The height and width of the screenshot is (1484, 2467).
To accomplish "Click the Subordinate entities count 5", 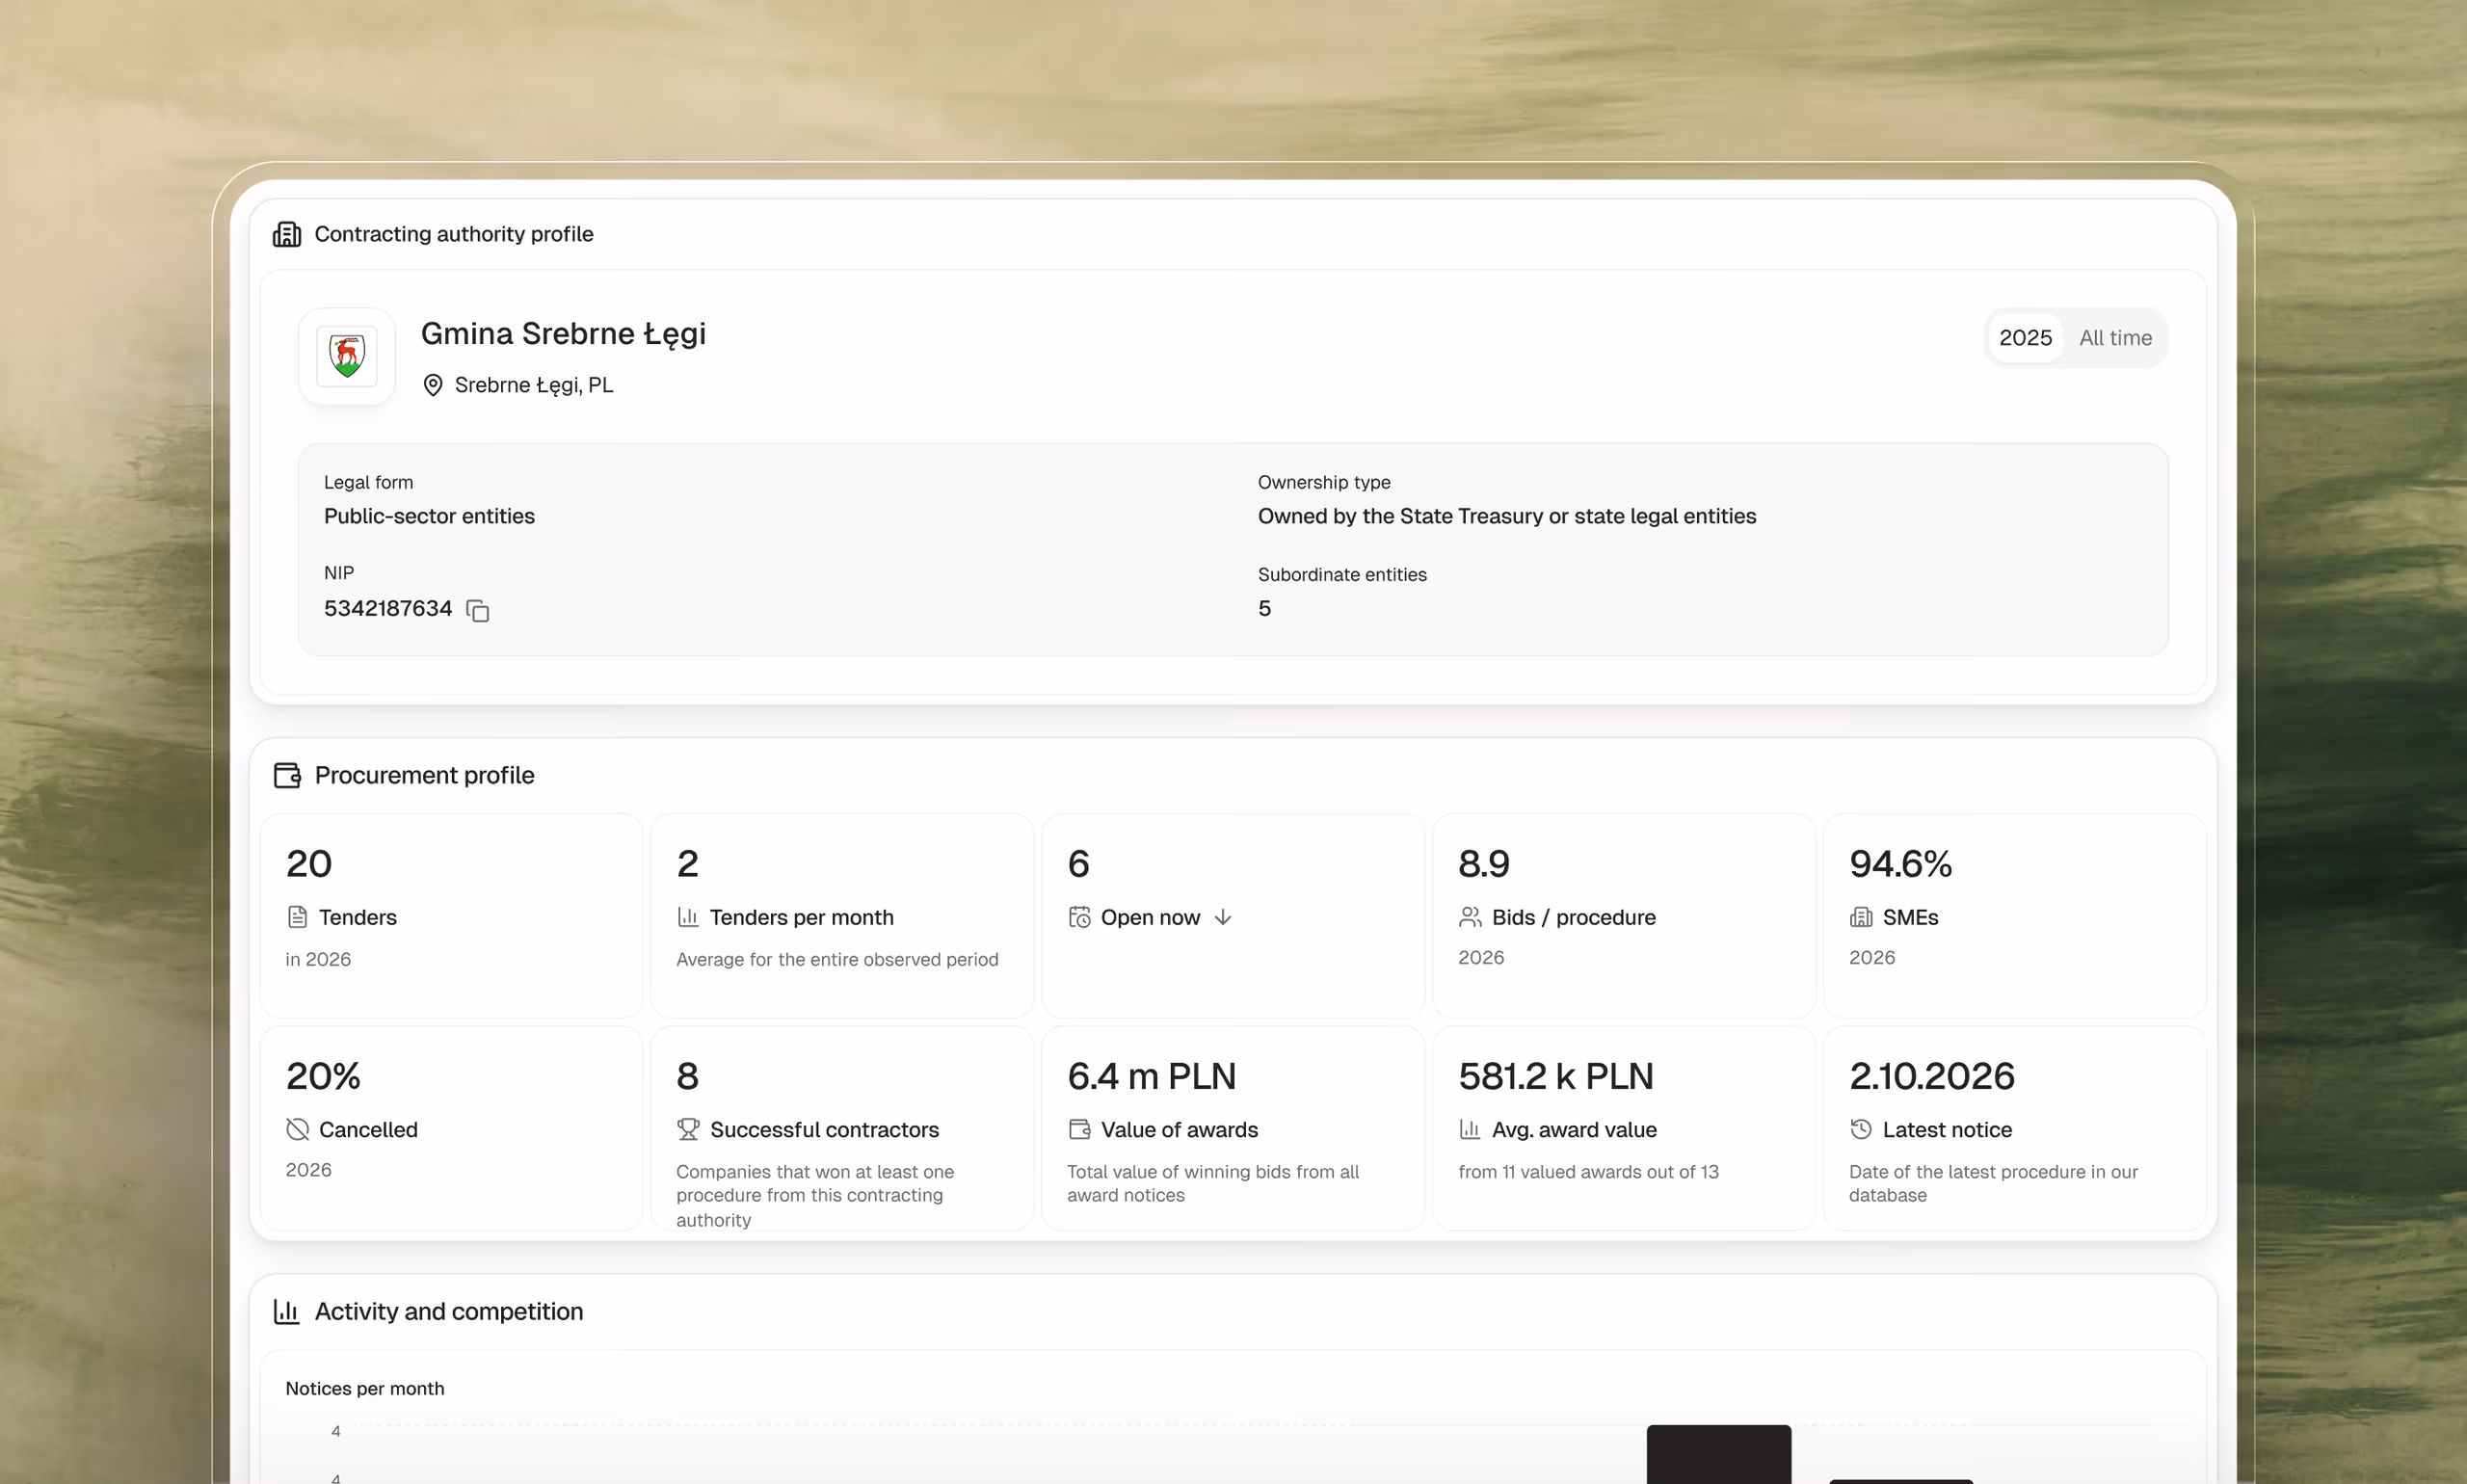I will pos(1264,608).
